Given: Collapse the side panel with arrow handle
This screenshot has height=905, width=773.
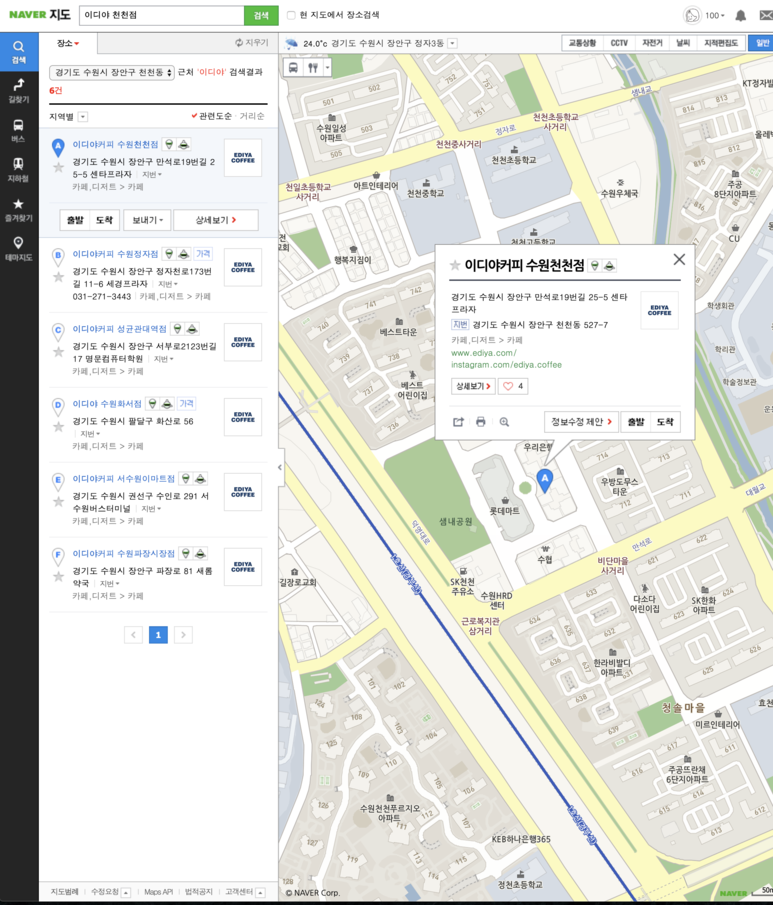Looking at the screenshot, I should click(280, 468).
